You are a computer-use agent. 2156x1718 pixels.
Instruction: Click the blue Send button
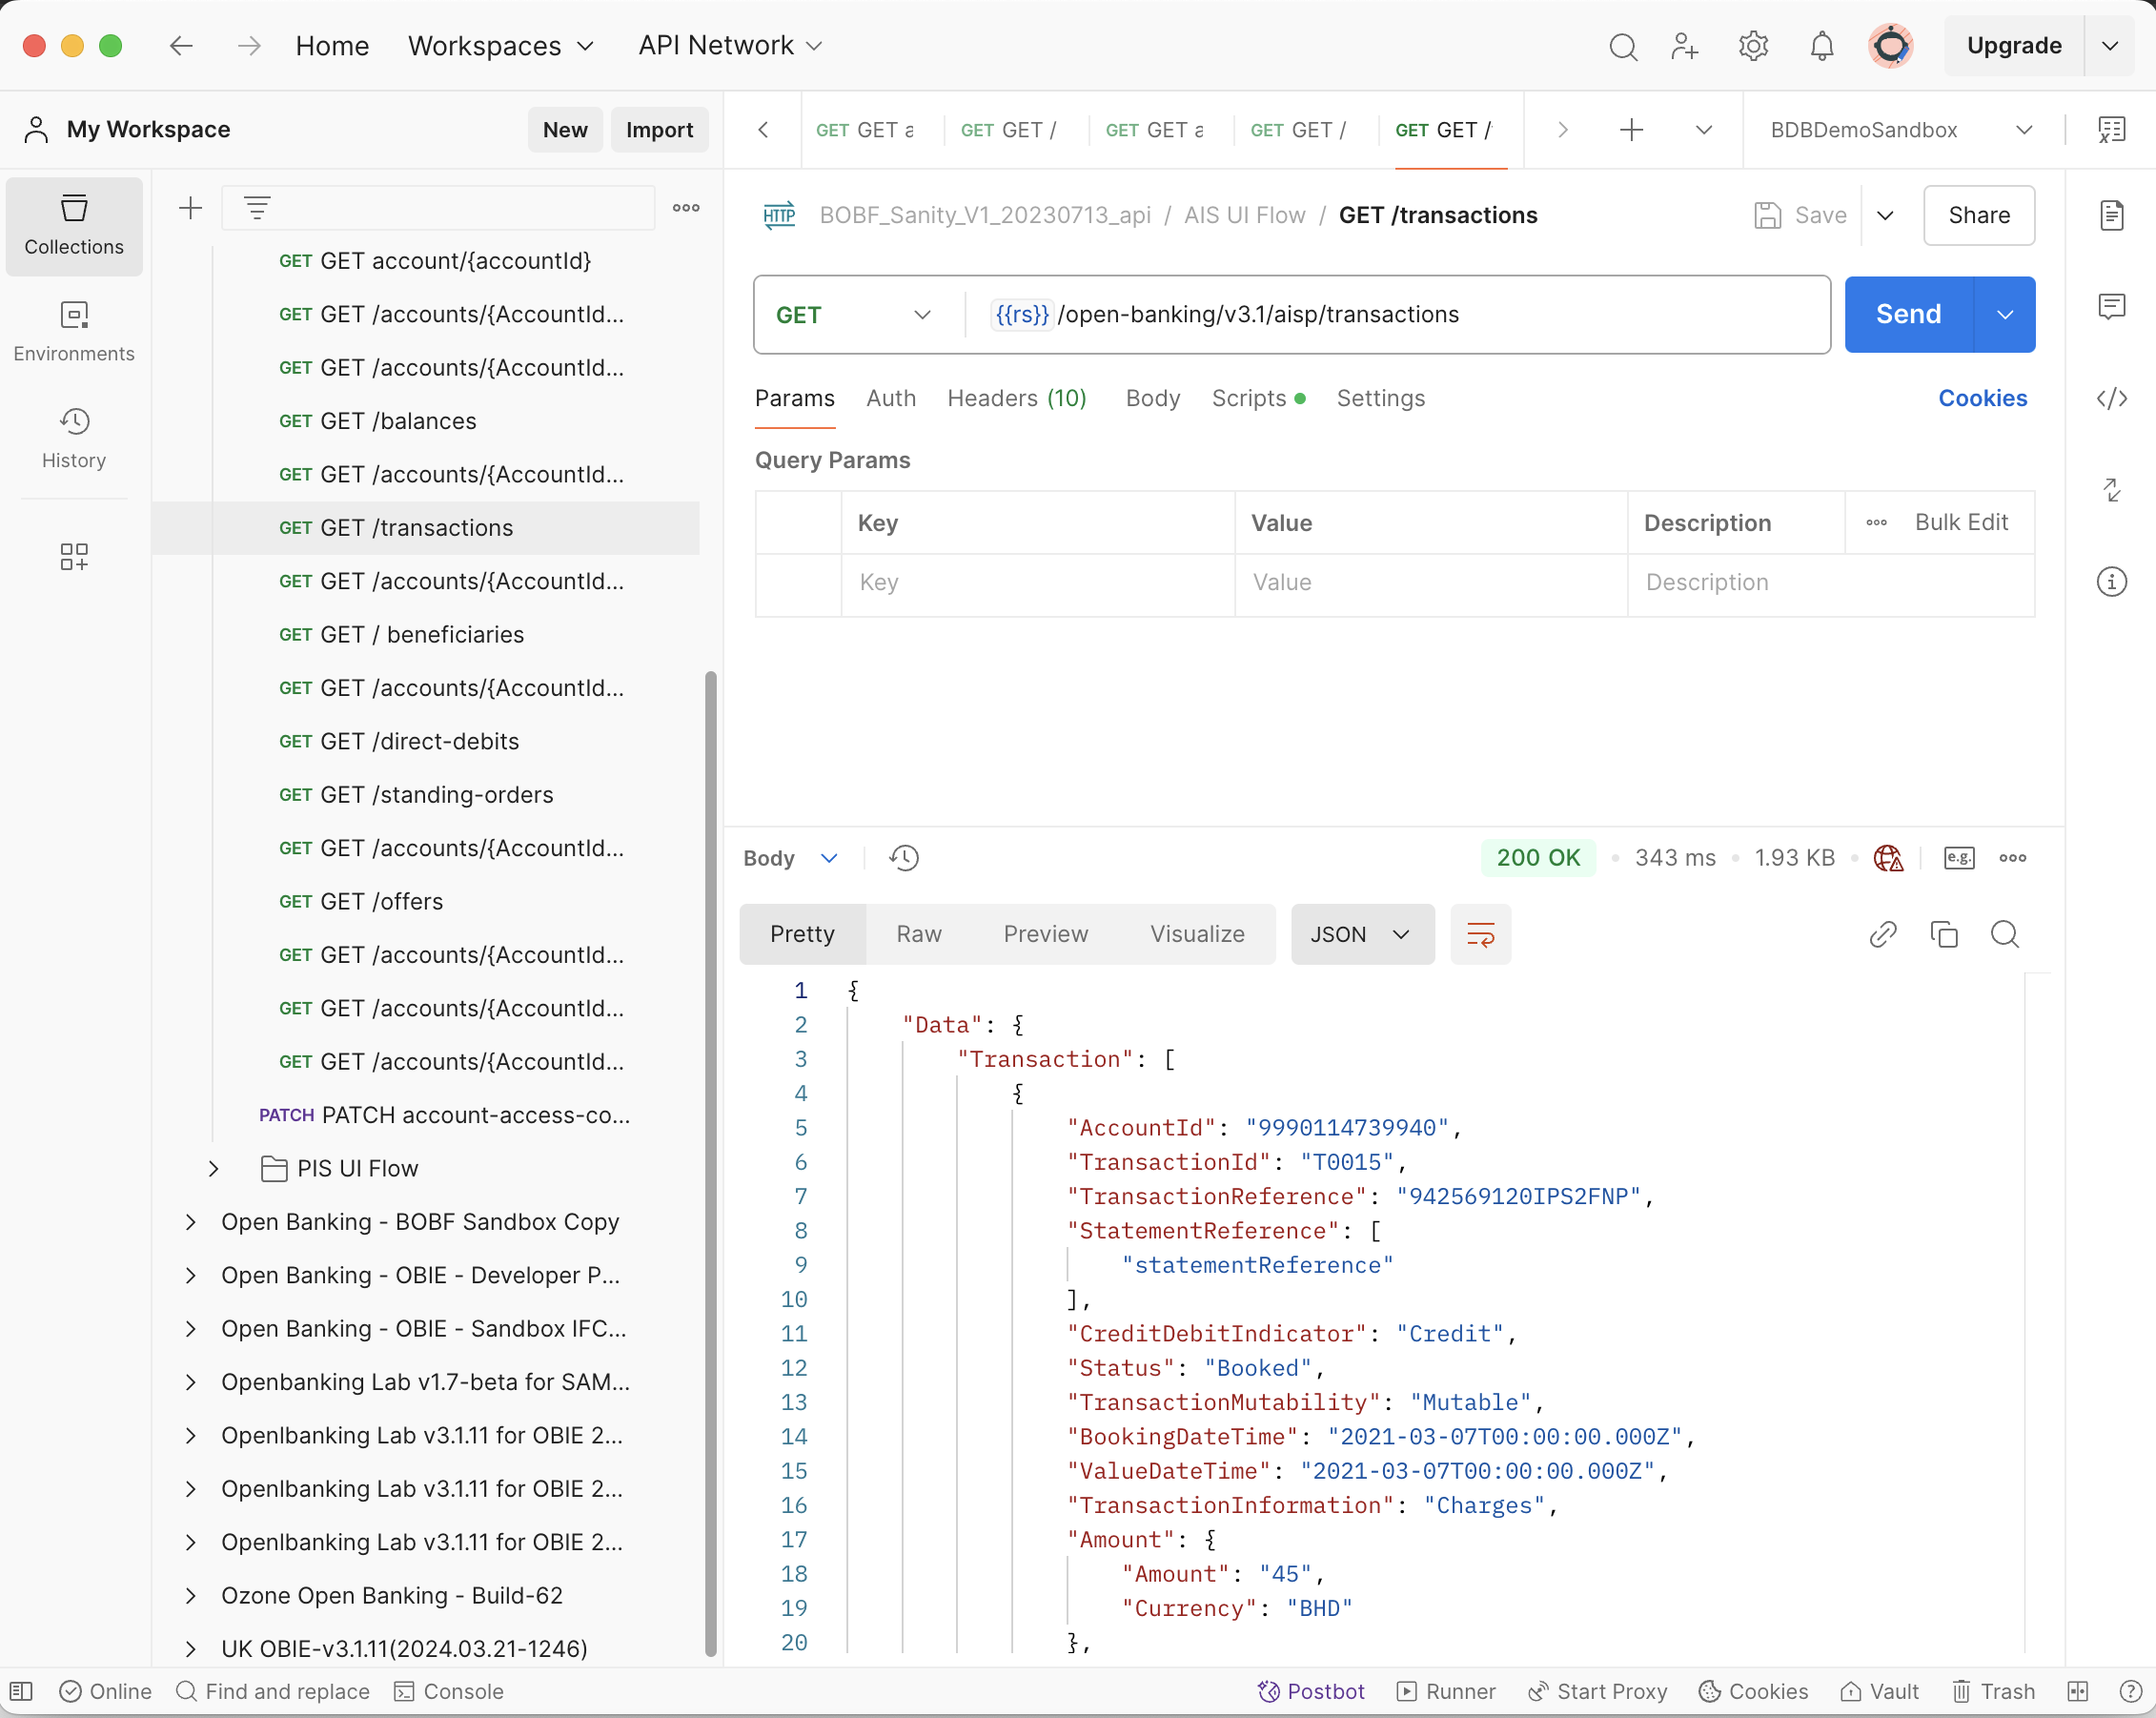coord(1908,315)
